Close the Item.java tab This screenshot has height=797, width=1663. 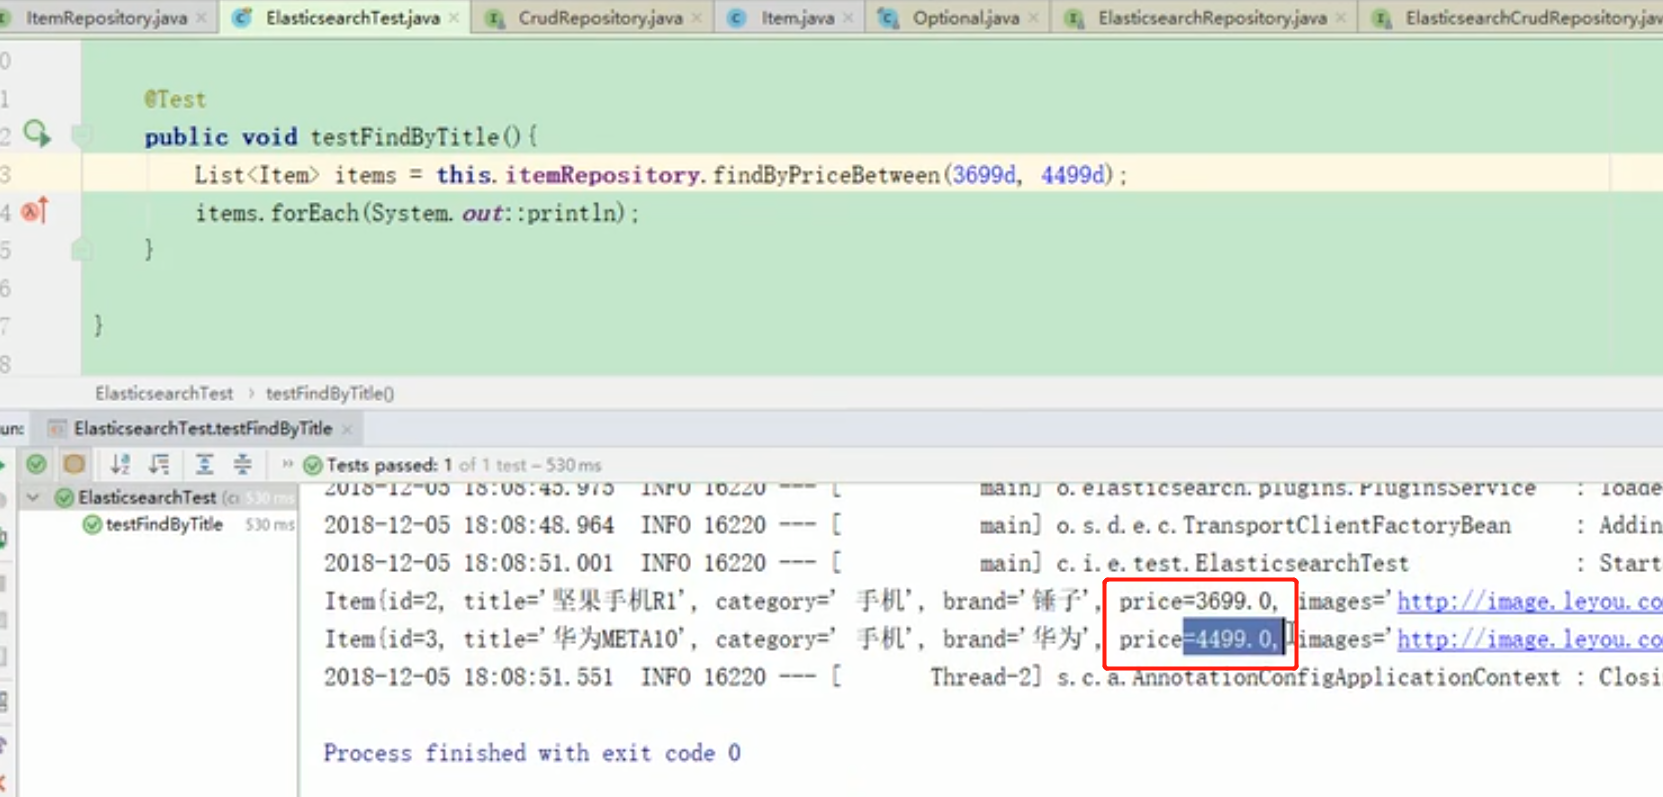point(848,18)
